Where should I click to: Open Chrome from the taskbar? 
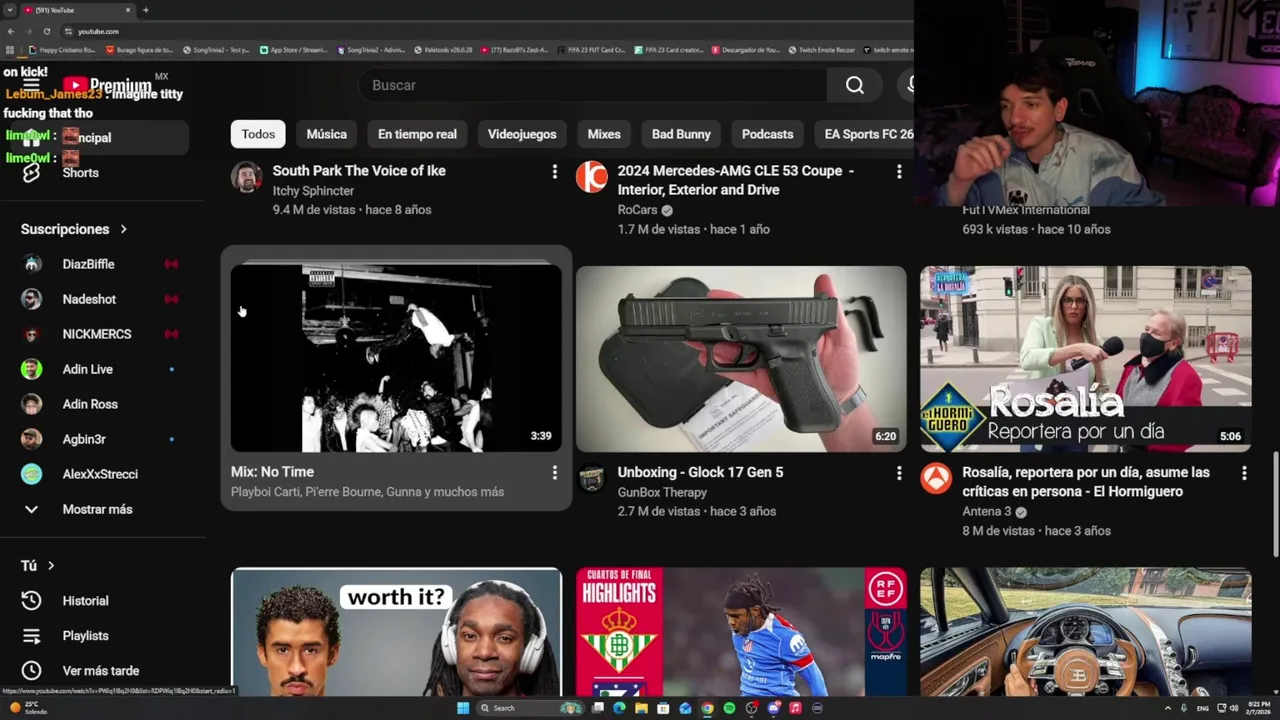707,708
